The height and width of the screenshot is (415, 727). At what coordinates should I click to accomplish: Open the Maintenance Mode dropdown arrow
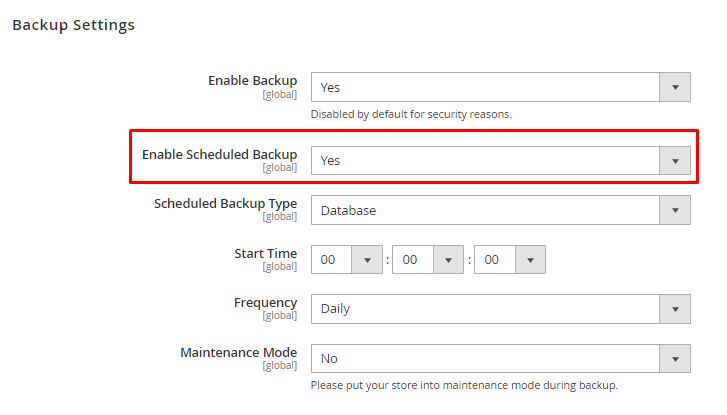(675, 358)
